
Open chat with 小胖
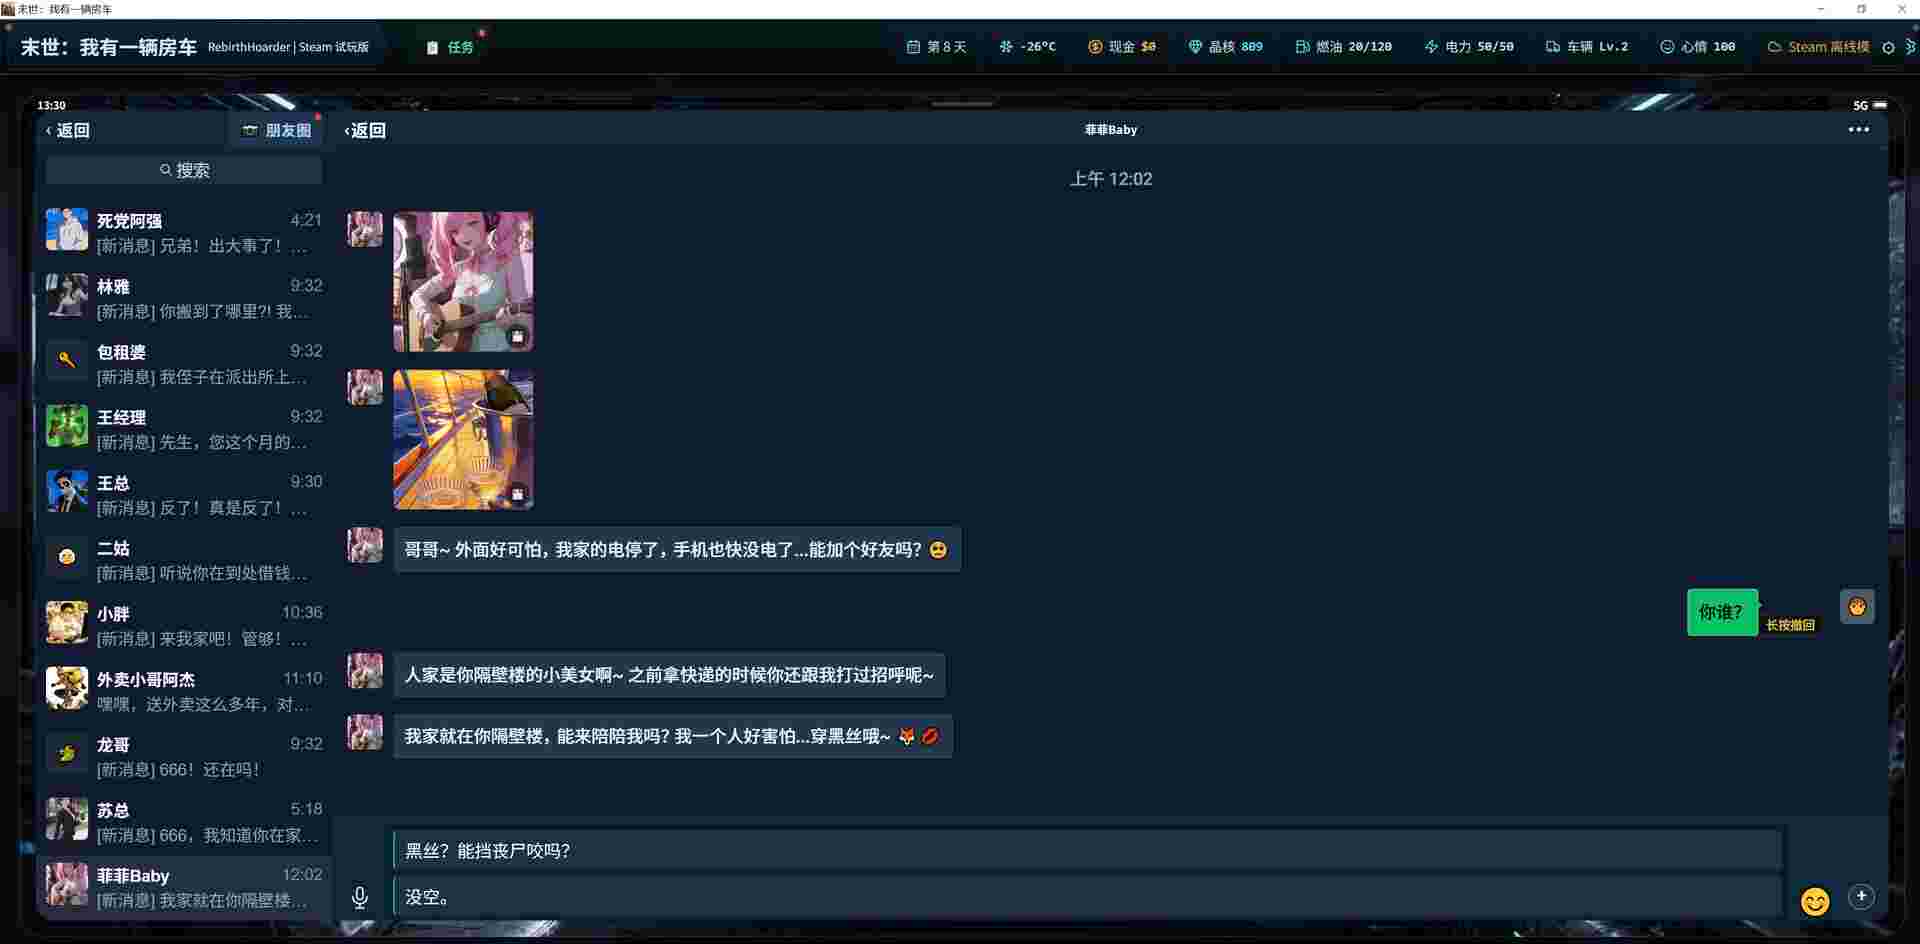coord(184,625)
